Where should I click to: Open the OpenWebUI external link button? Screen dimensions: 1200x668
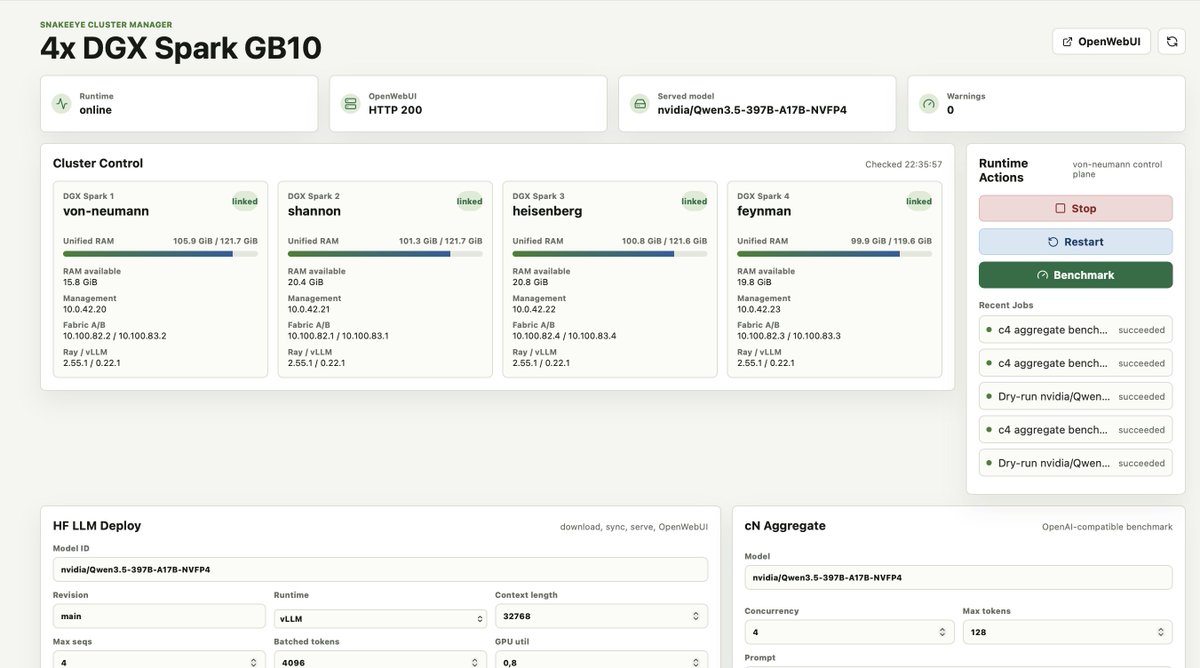[1102, 41]
